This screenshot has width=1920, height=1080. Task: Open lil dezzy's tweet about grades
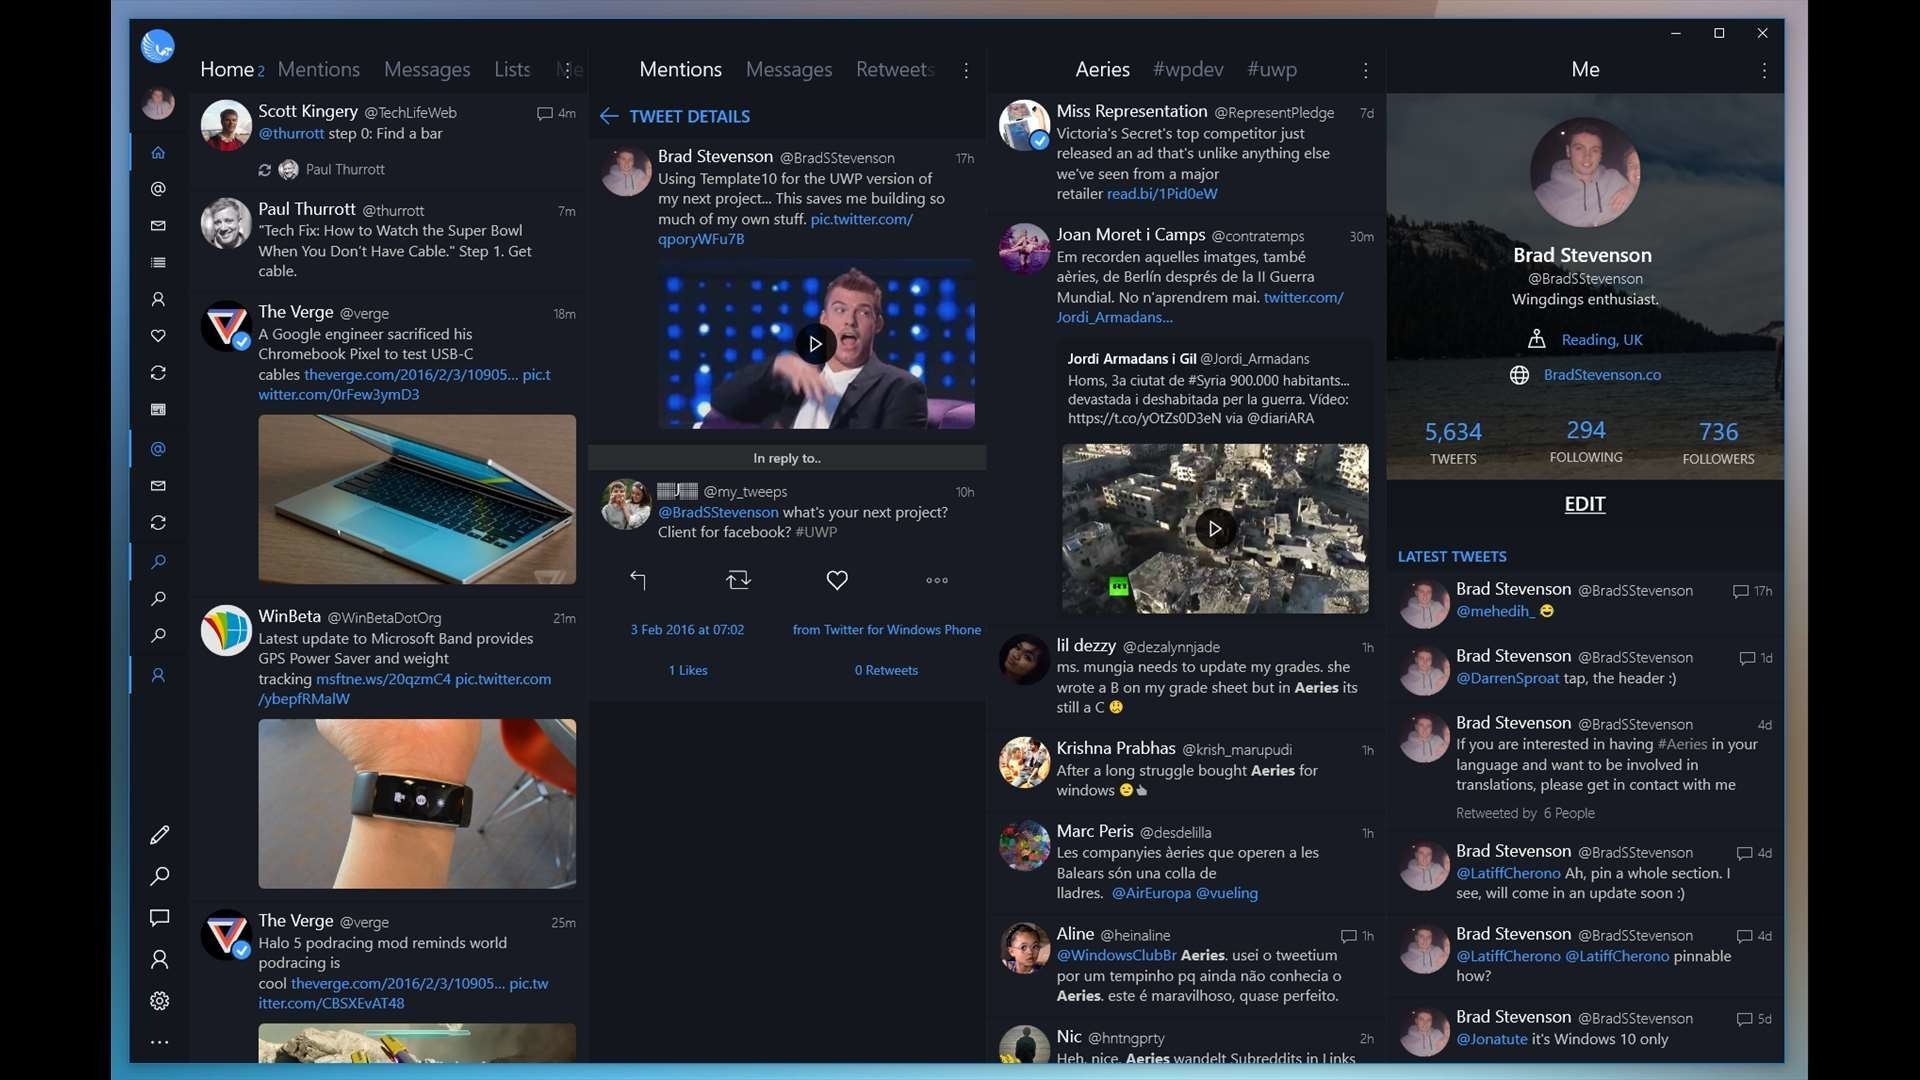(x=1186, y=677)
